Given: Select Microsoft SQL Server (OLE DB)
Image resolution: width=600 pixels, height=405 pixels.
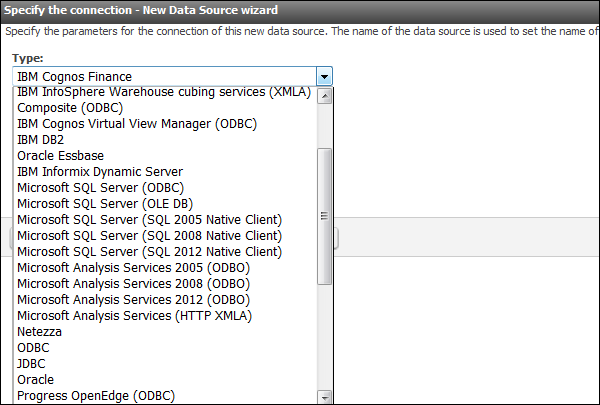Looking at the screenshot, I should pos(105,204).
